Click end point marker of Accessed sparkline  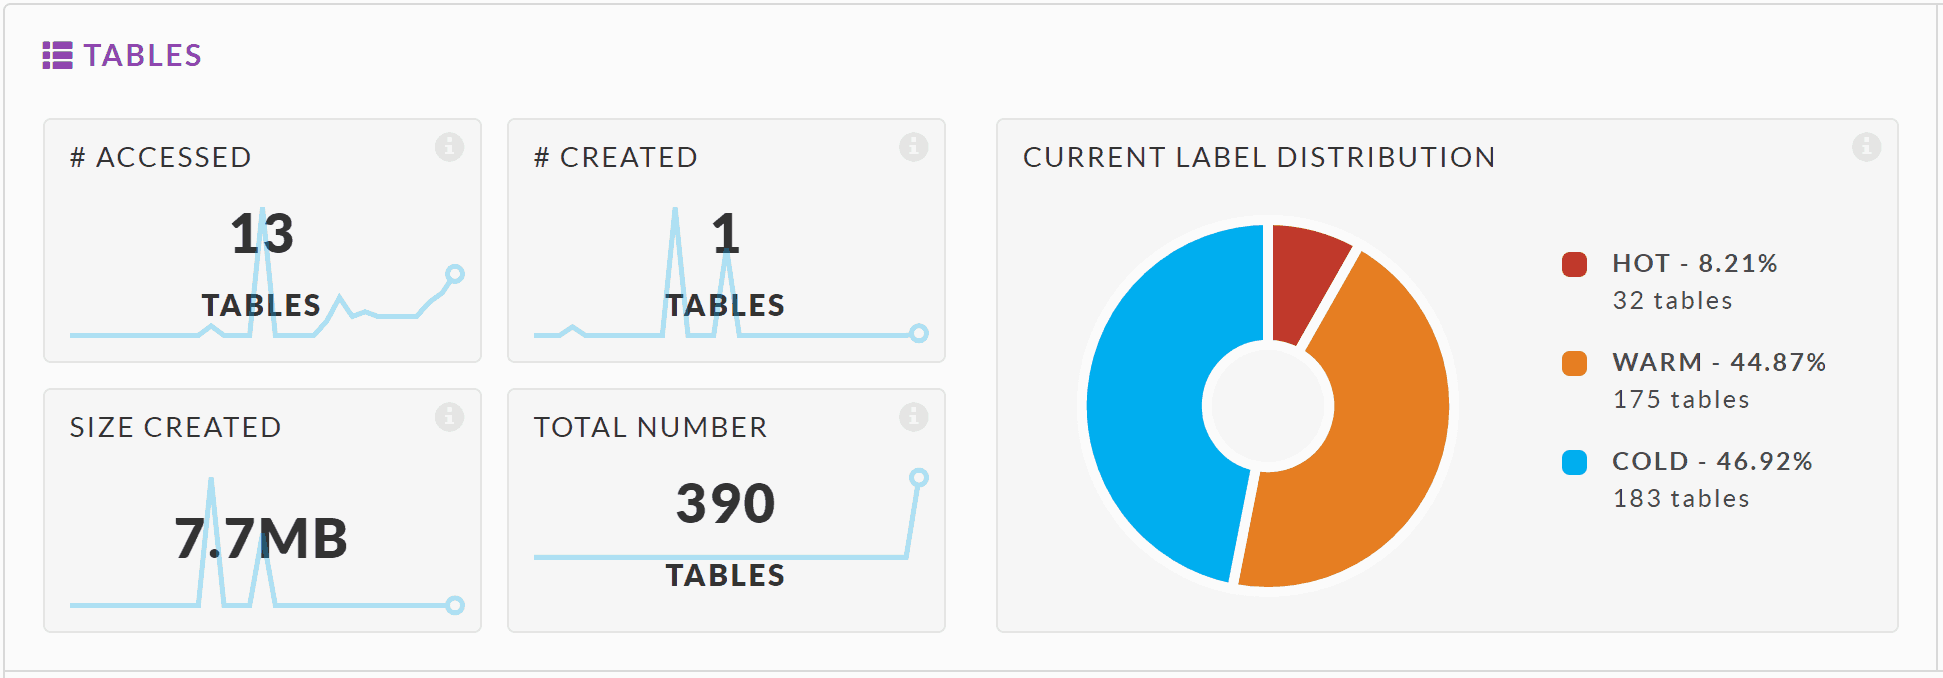click(x=455, y=274)
